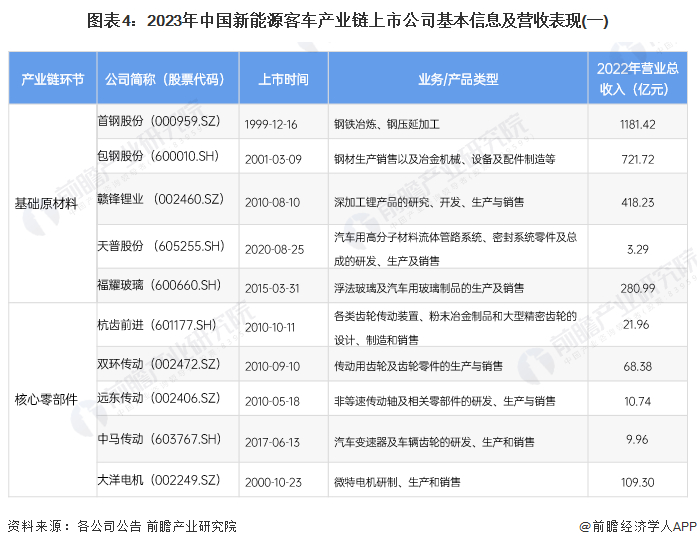Select the 公司简称（股票代码）column header
The height and width of the screenshot is (547, 697).
(x=168, y=79)
